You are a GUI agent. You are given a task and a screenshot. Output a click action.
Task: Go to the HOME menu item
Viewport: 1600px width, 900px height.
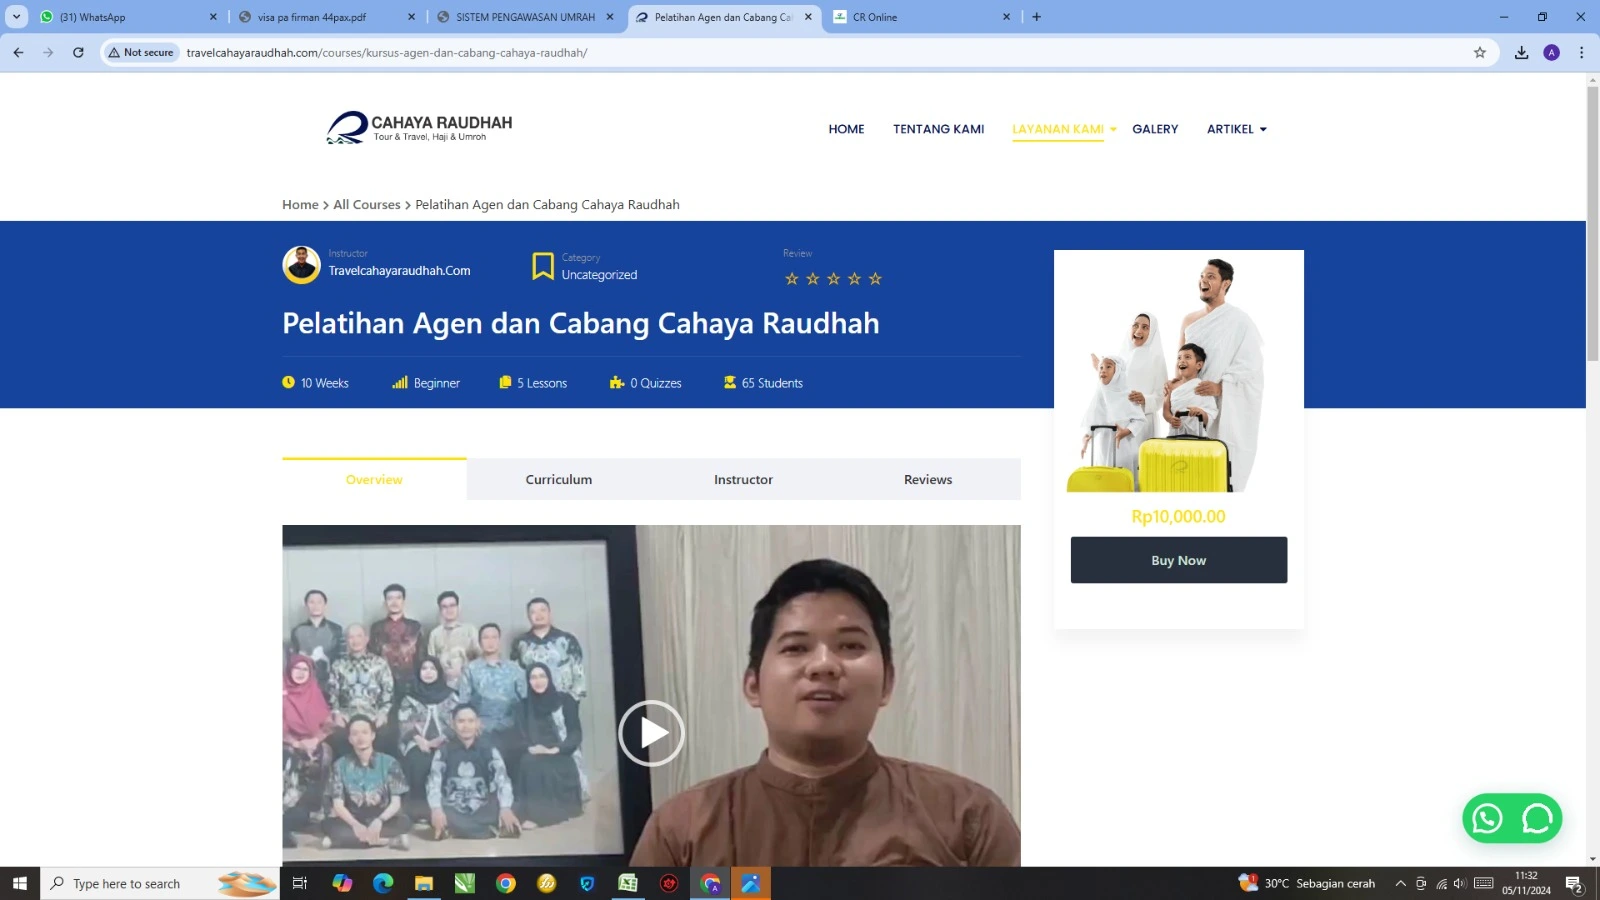(x=846, y=129)
